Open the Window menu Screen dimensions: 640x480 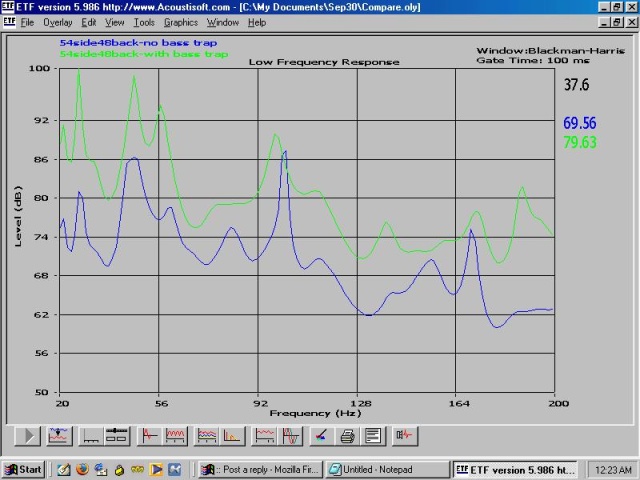click(222, 22)
